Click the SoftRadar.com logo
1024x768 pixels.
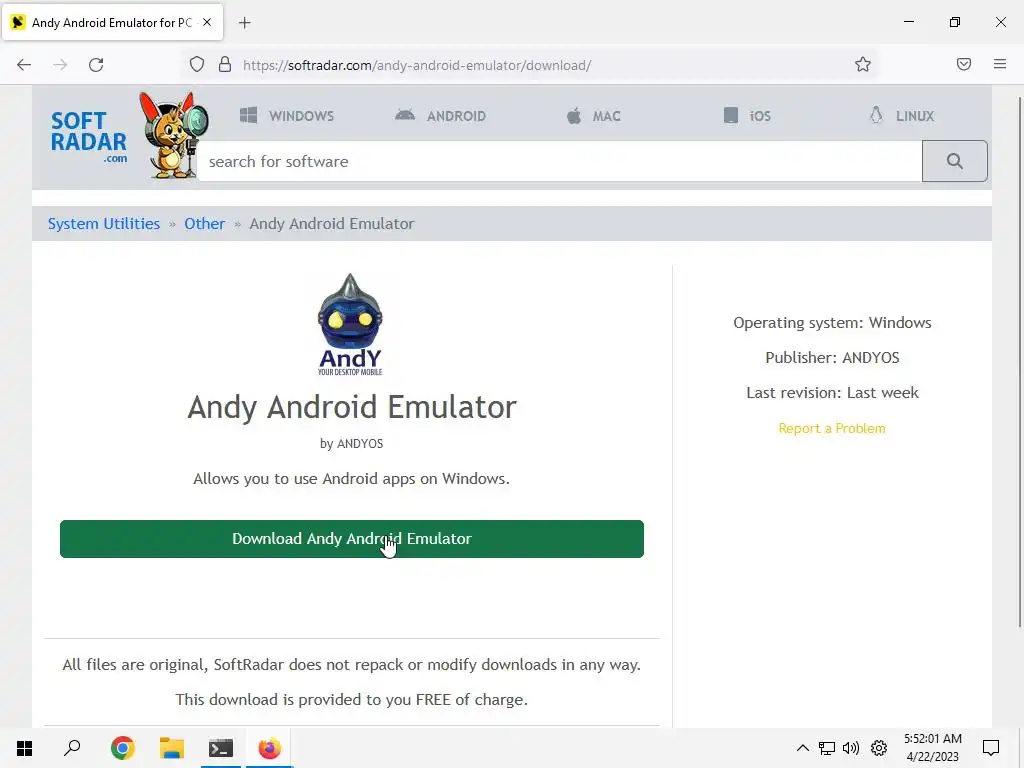click(x=89, y=136)
